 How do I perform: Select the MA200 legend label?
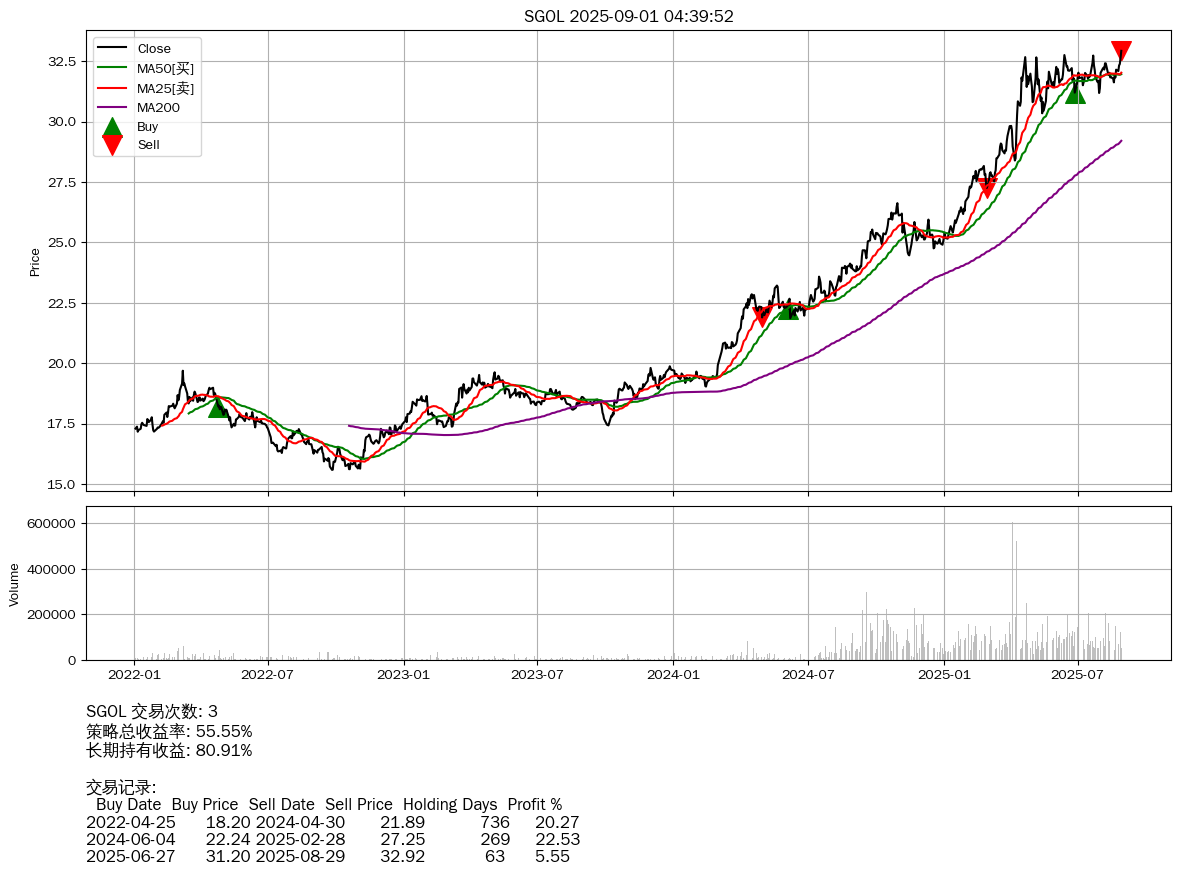point(158,107)
